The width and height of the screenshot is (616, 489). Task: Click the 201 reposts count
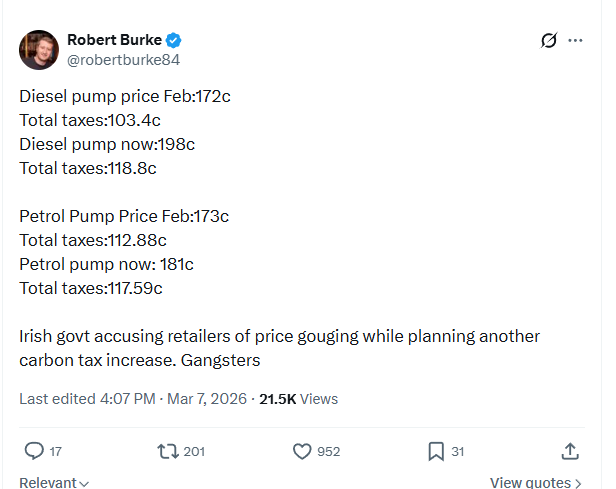click(x=194, y=452)
